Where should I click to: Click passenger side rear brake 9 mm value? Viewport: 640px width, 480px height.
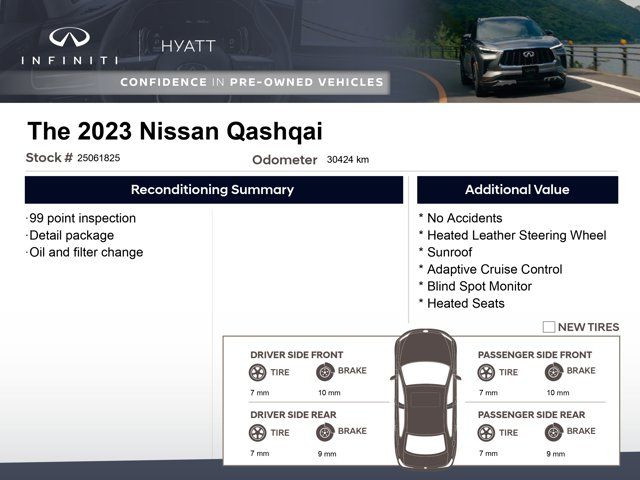point(556,454)
